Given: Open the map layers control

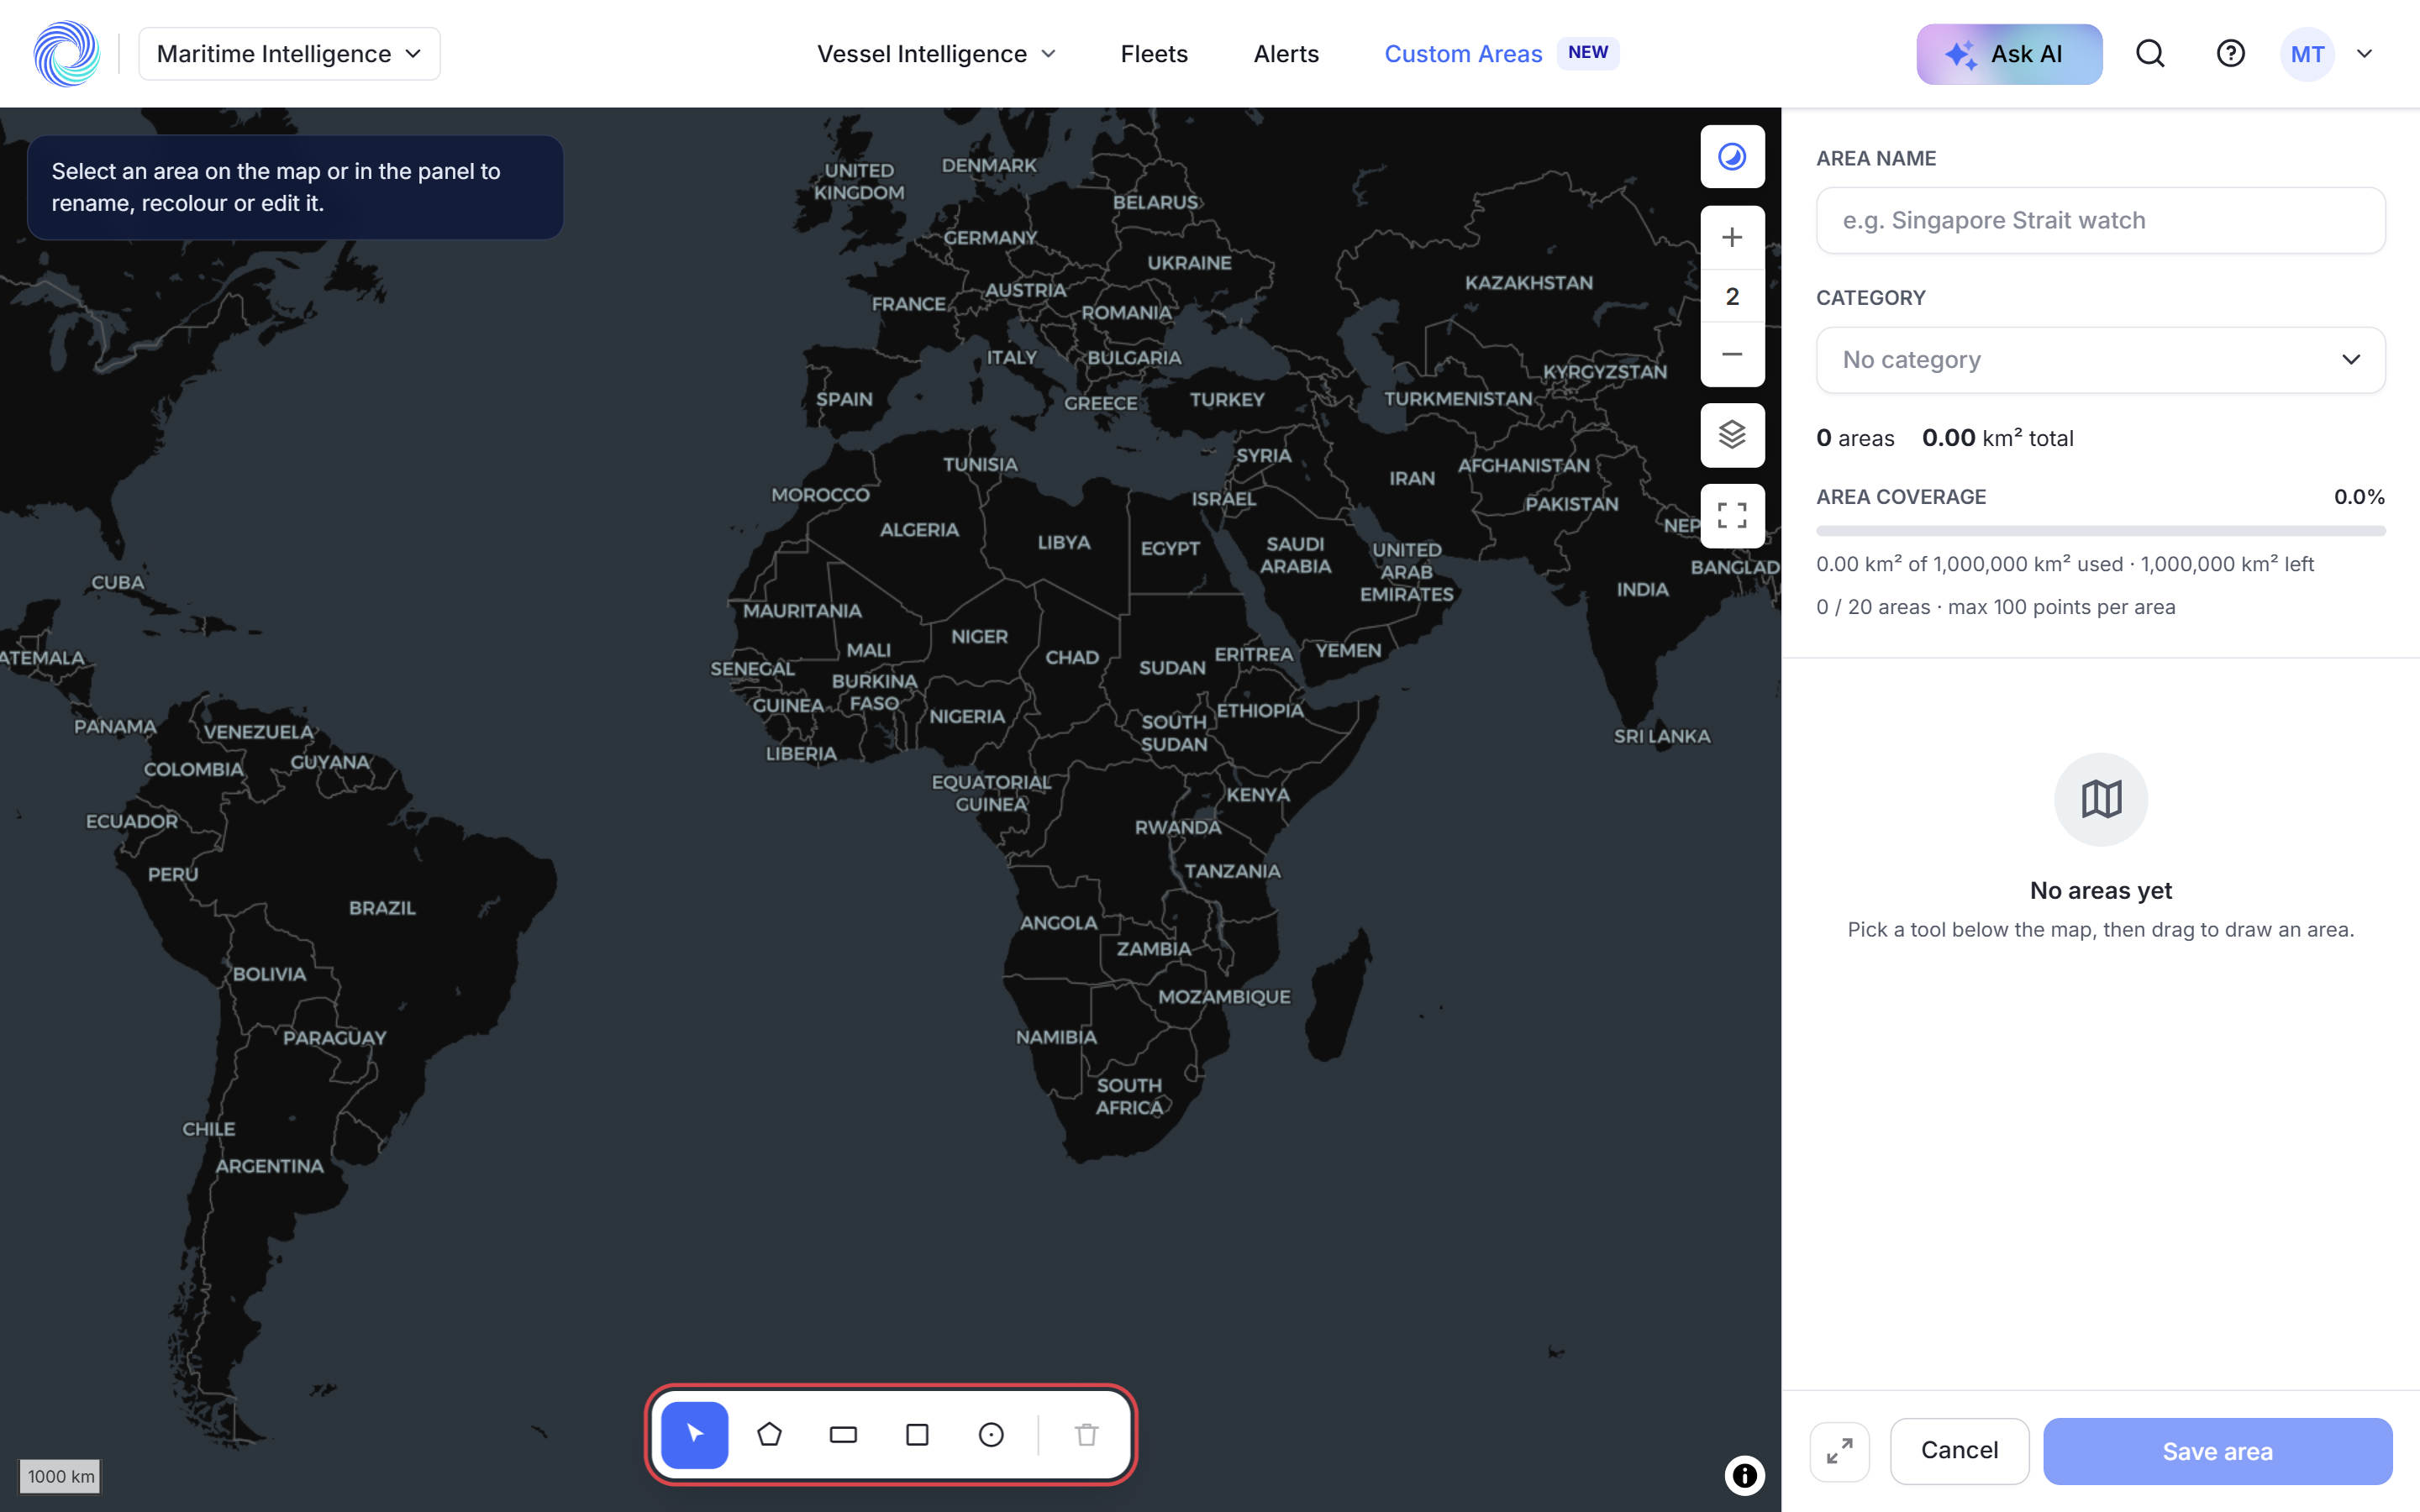Looking at the screenshot, I should click(x=1732, y=435).
